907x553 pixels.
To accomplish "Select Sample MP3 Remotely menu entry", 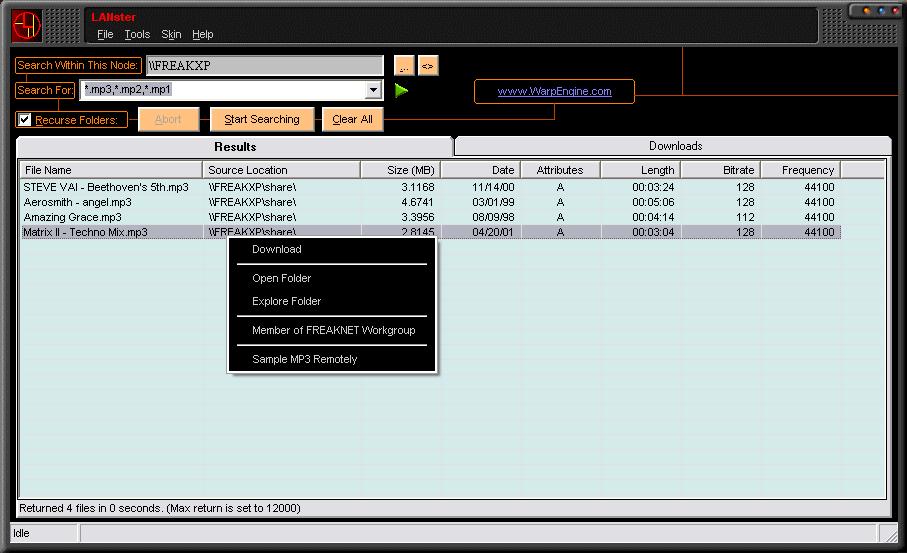I will pyautogui.click(x=304, y=359).
